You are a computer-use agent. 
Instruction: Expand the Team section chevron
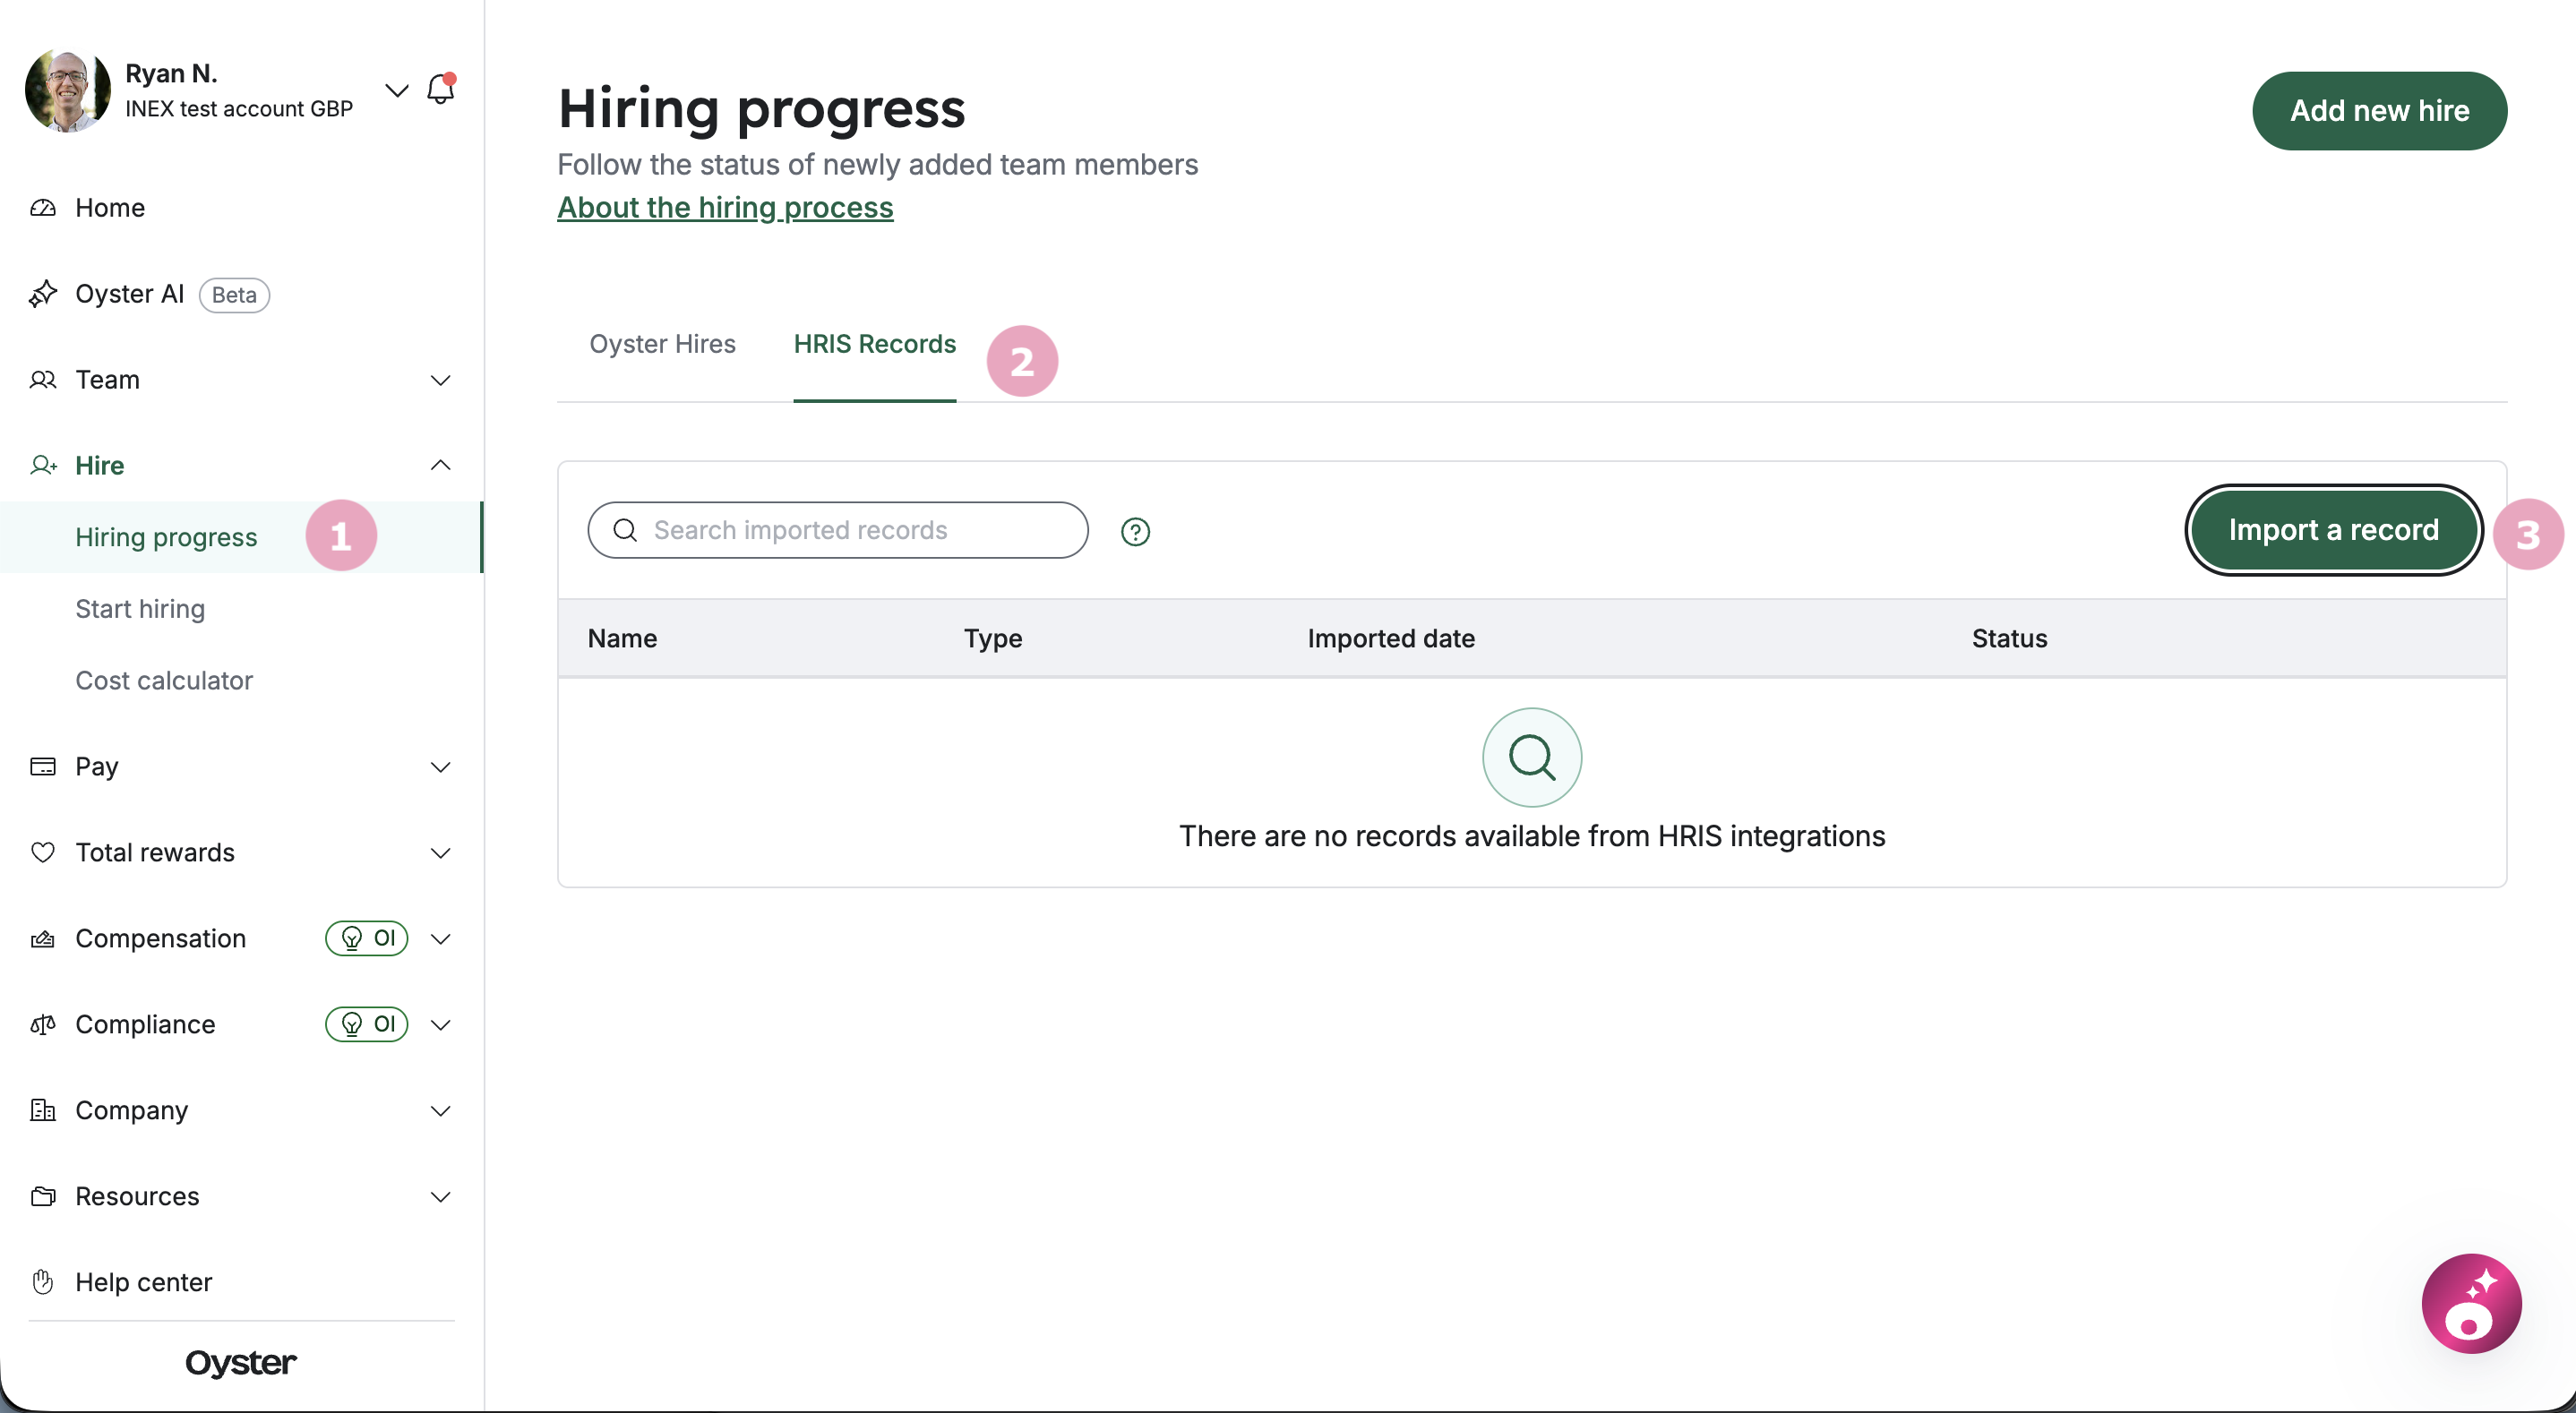click(440, 380)
